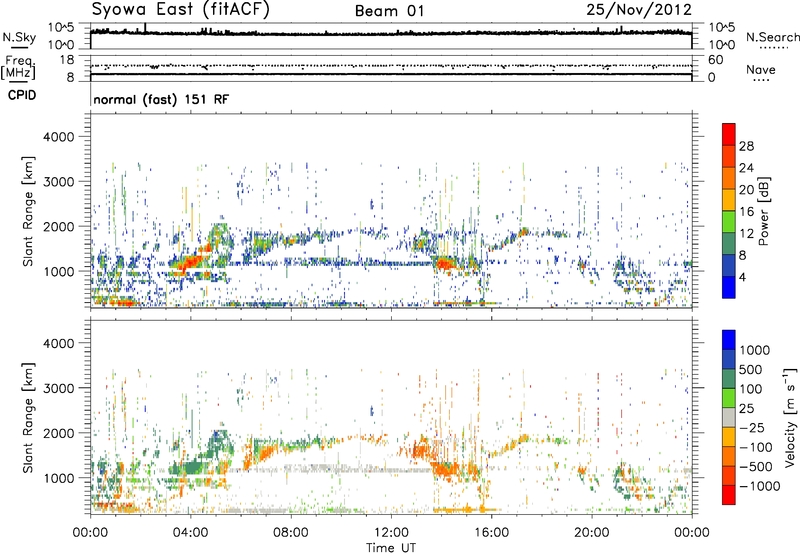Click the 'Beam 01' label
The image size is (800, 554).
coord(389,11)
